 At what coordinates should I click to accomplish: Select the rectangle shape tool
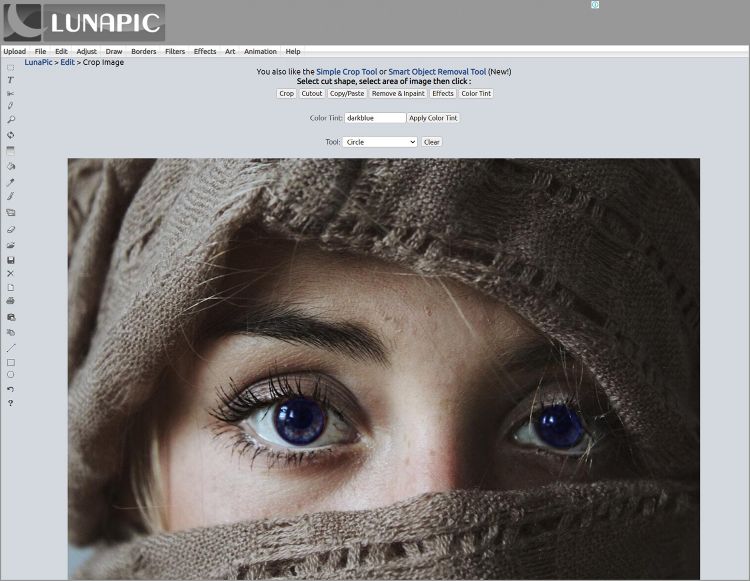[x=11, y=362]
